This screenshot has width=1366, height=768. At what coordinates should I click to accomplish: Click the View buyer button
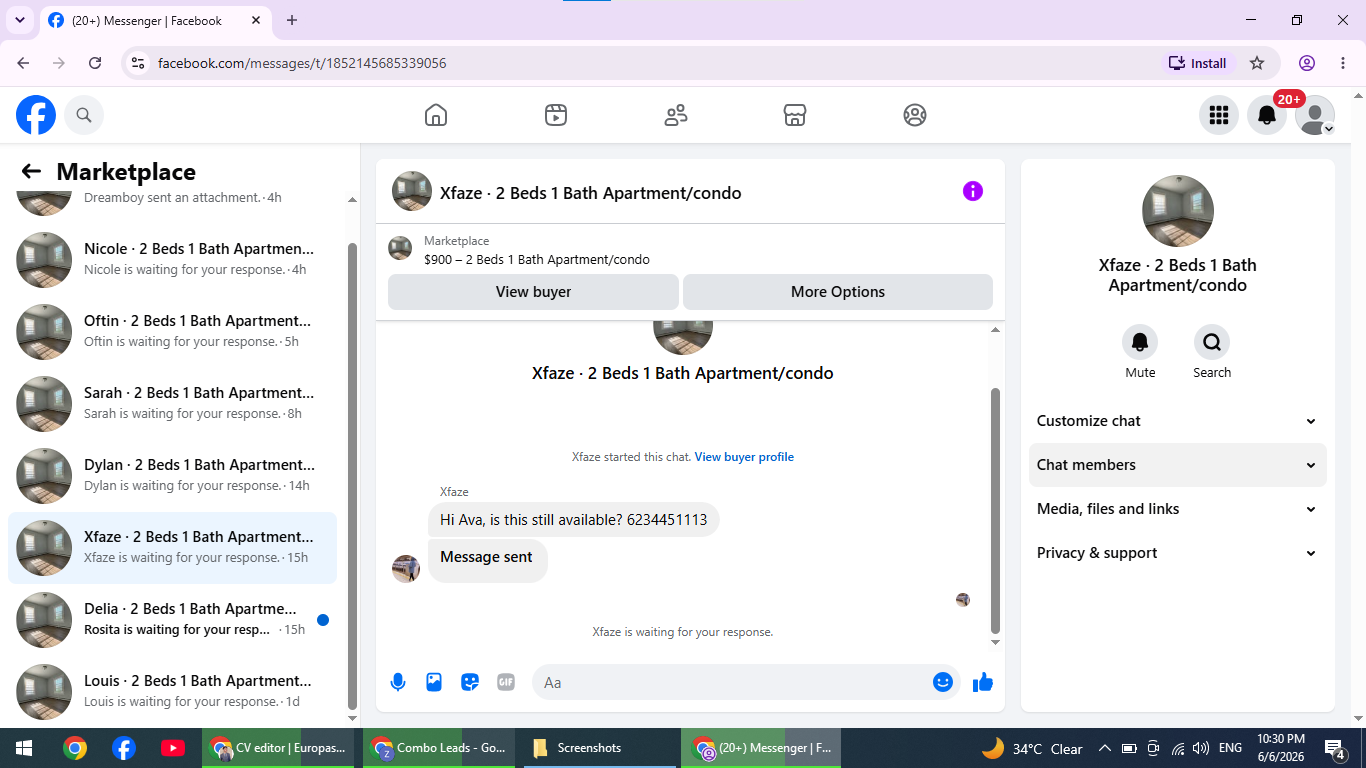point(533,292)
